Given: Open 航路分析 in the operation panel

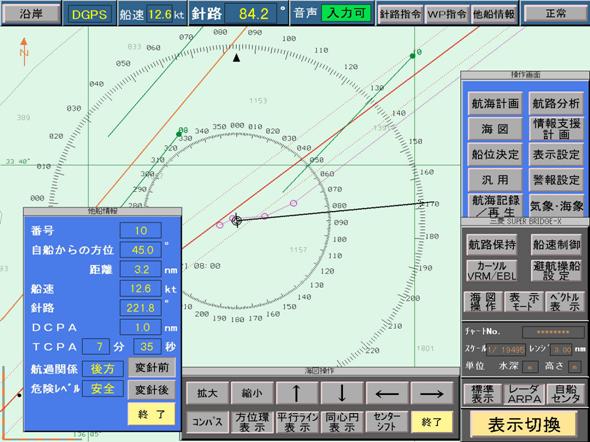Looking at the screenshot, I should click(556, 103).
